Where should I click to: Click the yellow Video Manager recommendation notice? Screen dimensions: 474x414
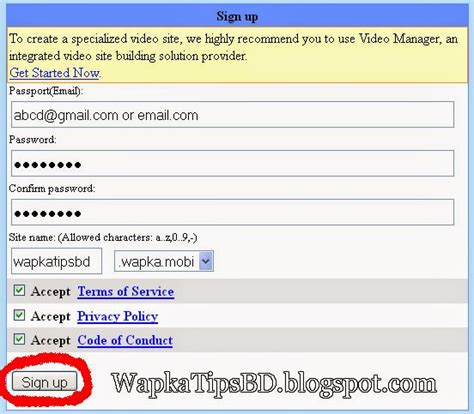pyautogui.click(x=237, y=55)
